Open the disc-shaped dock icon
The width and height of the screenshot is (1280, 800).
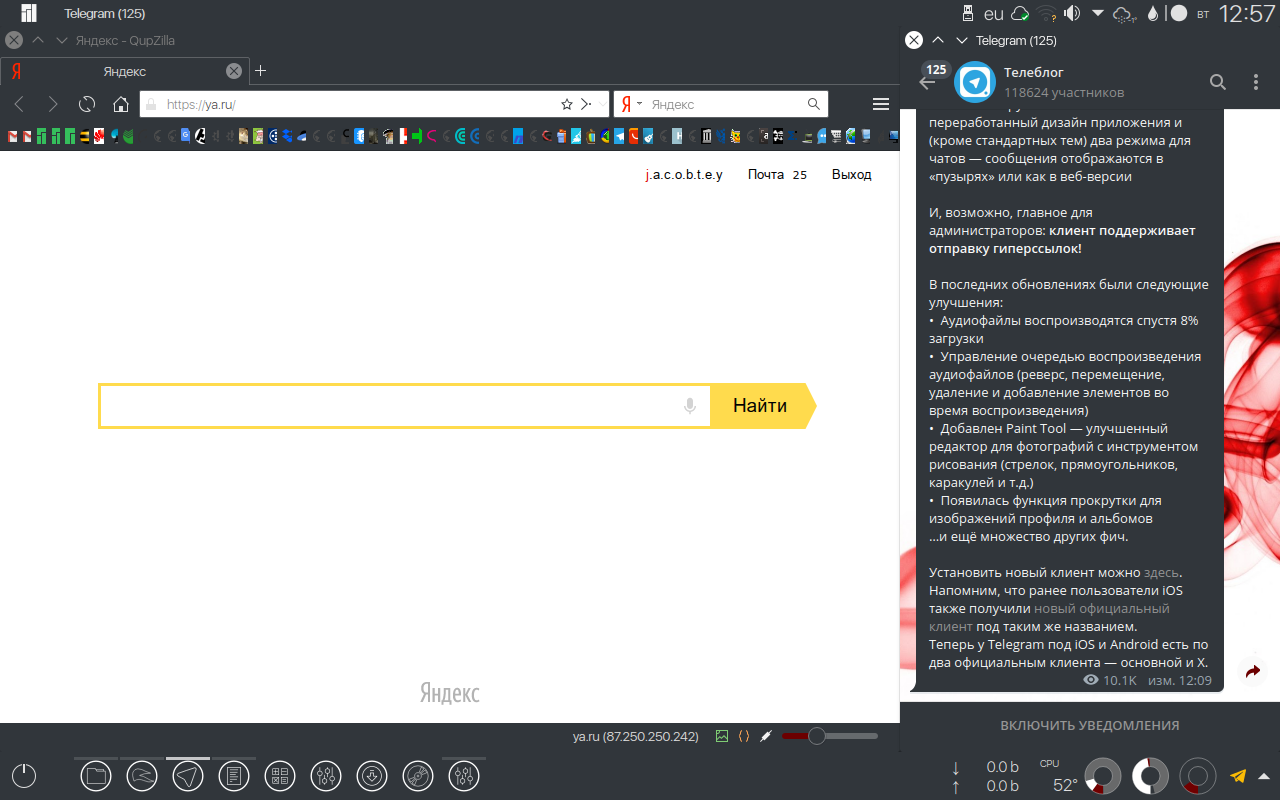[x=418, y=776]
